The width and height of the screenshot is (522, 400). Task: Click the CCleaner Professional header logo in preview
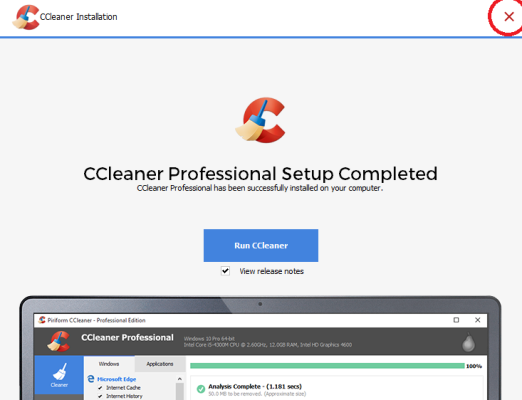[59, 341]
